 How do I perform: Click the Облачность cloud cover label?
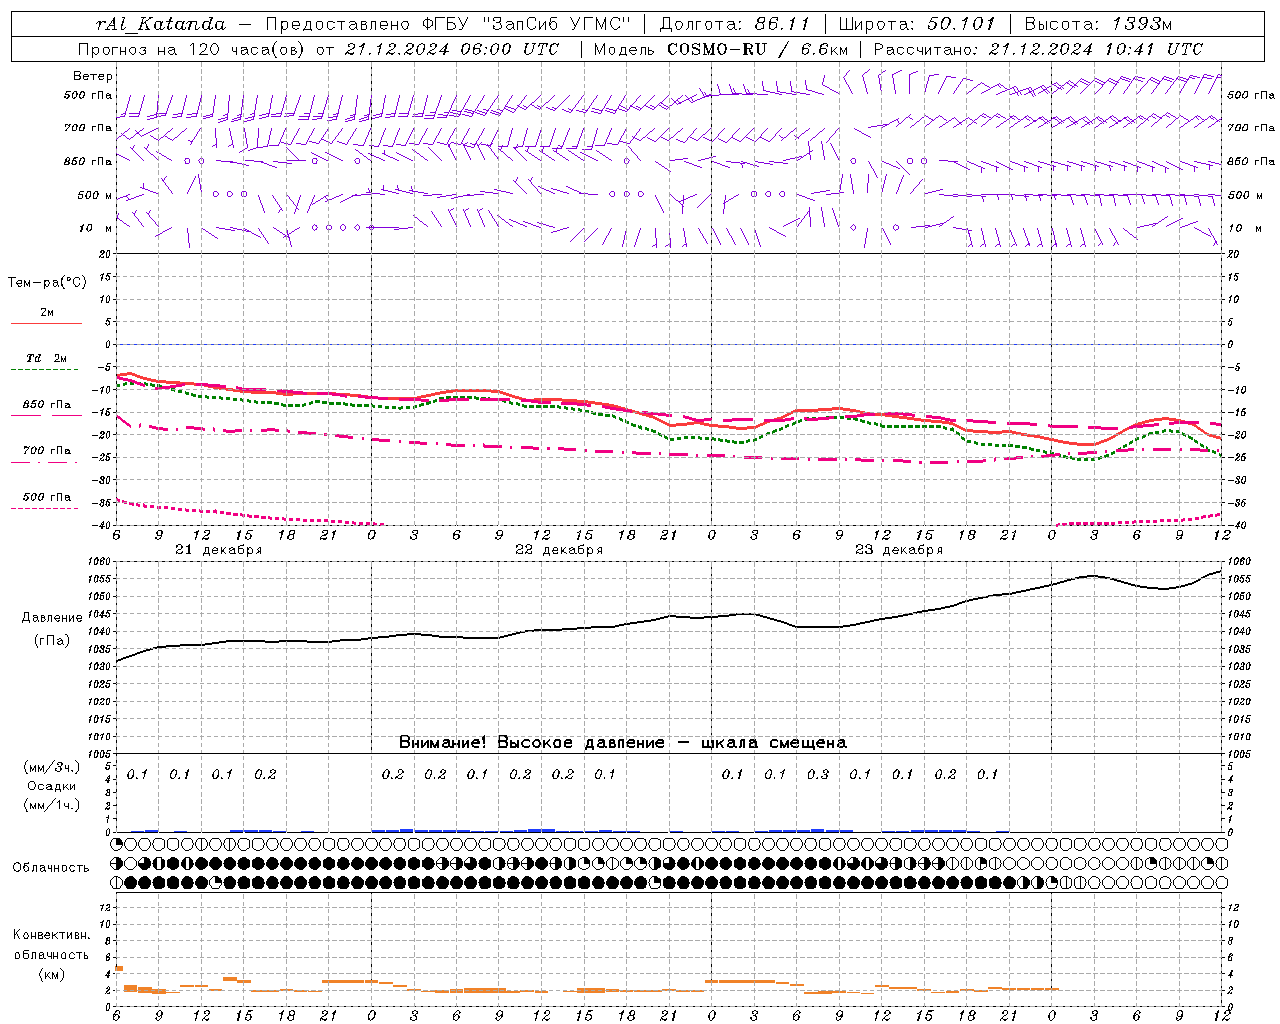51,867
